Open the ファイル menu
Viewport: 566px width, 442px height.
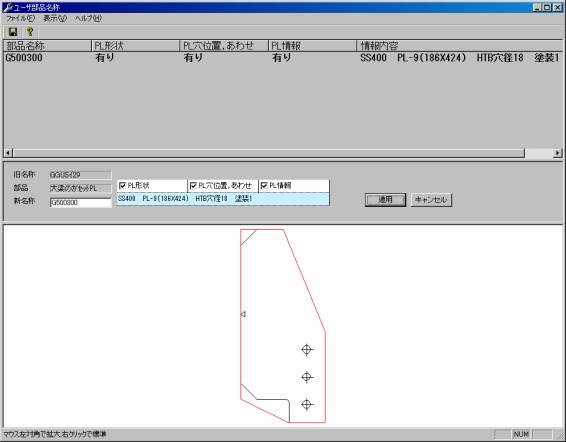coord(20,18)
